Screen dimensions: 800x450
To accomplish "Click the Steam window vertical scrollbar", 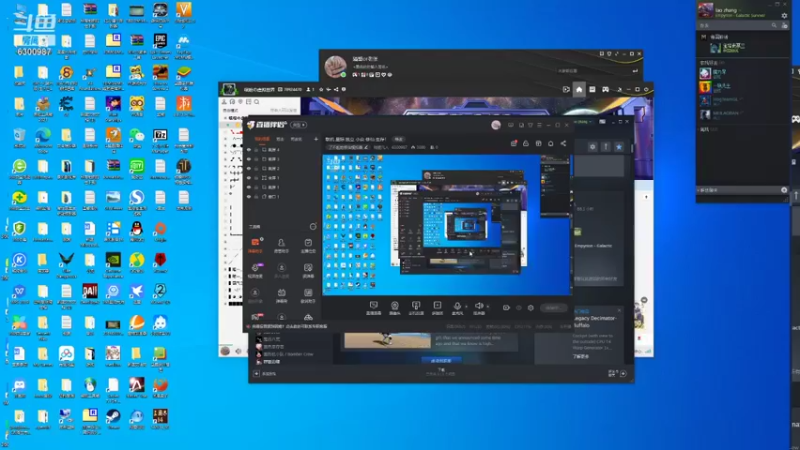I will pos(632,147).
